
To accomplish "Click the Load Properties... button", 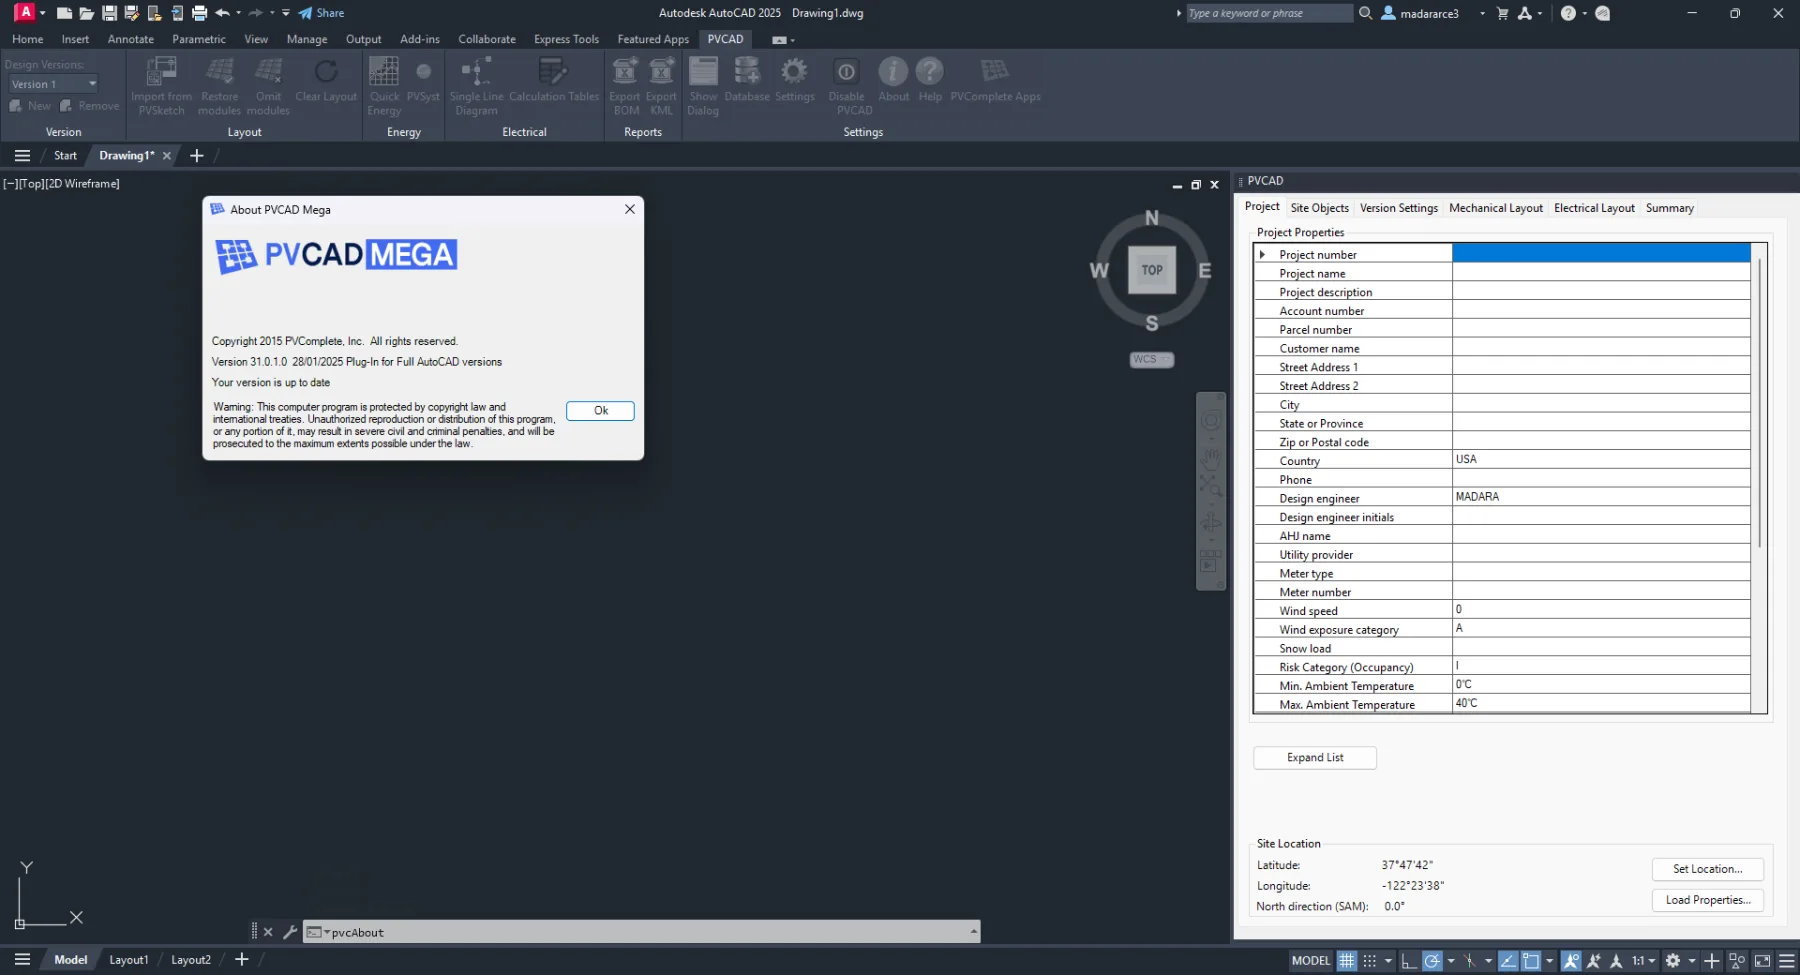I will click(x=1707, y=900).
